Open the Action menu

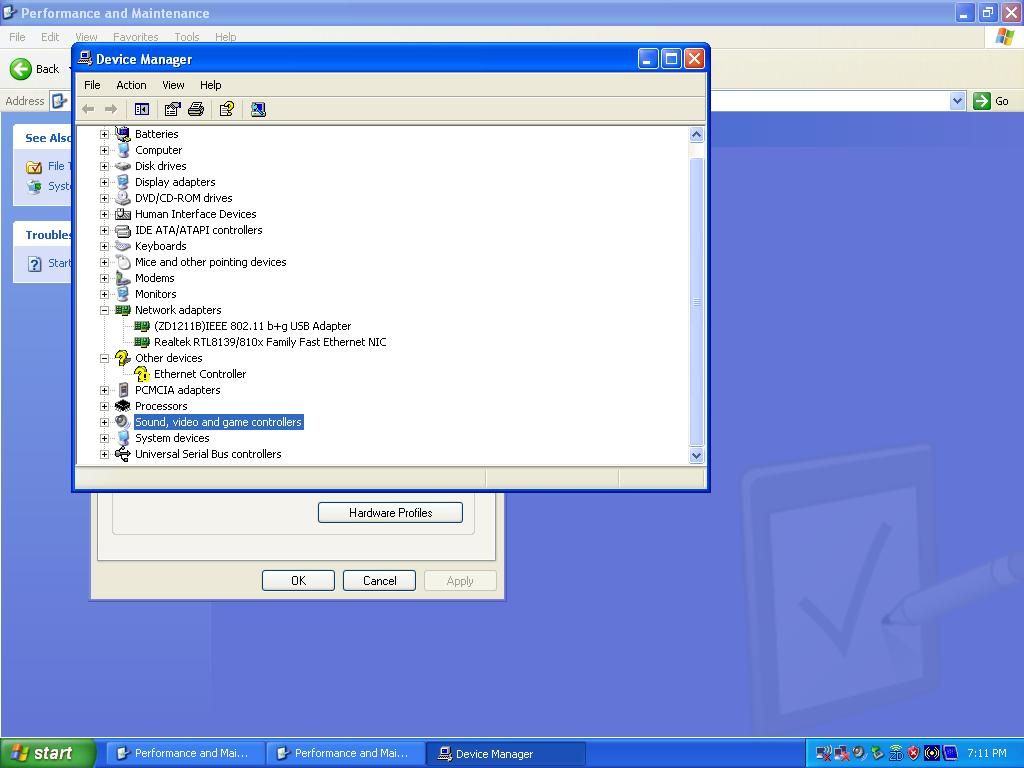[131, 85]
